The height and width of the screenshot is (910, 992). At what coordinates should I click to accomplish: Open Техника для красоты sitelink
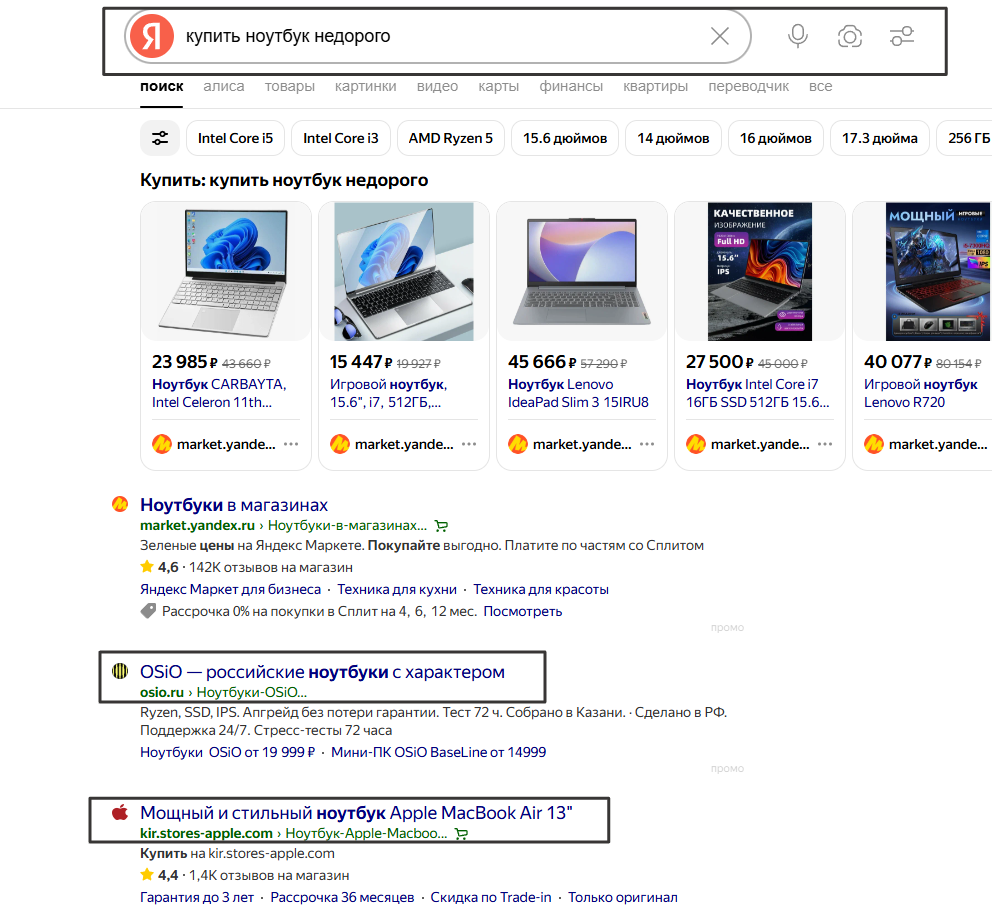click(541, 589)
